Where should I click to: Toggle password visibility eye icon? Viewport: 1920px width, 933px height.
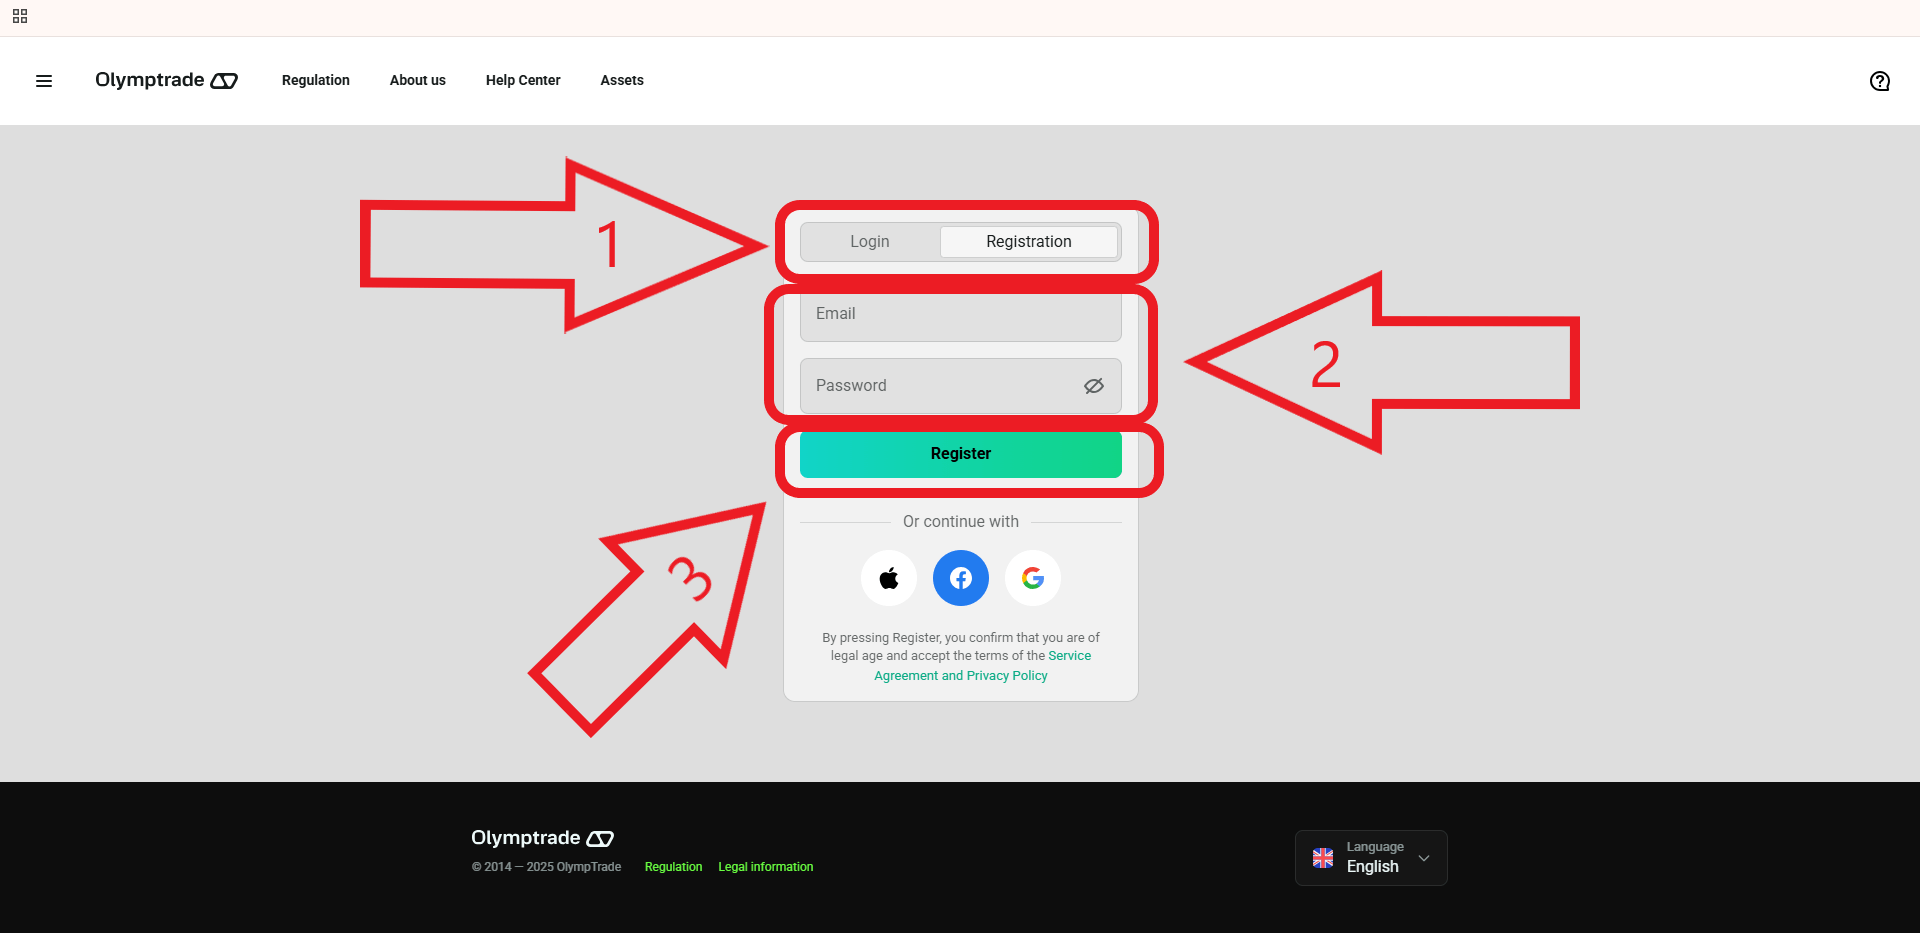pyautogui.click(x=1094, y=386)
